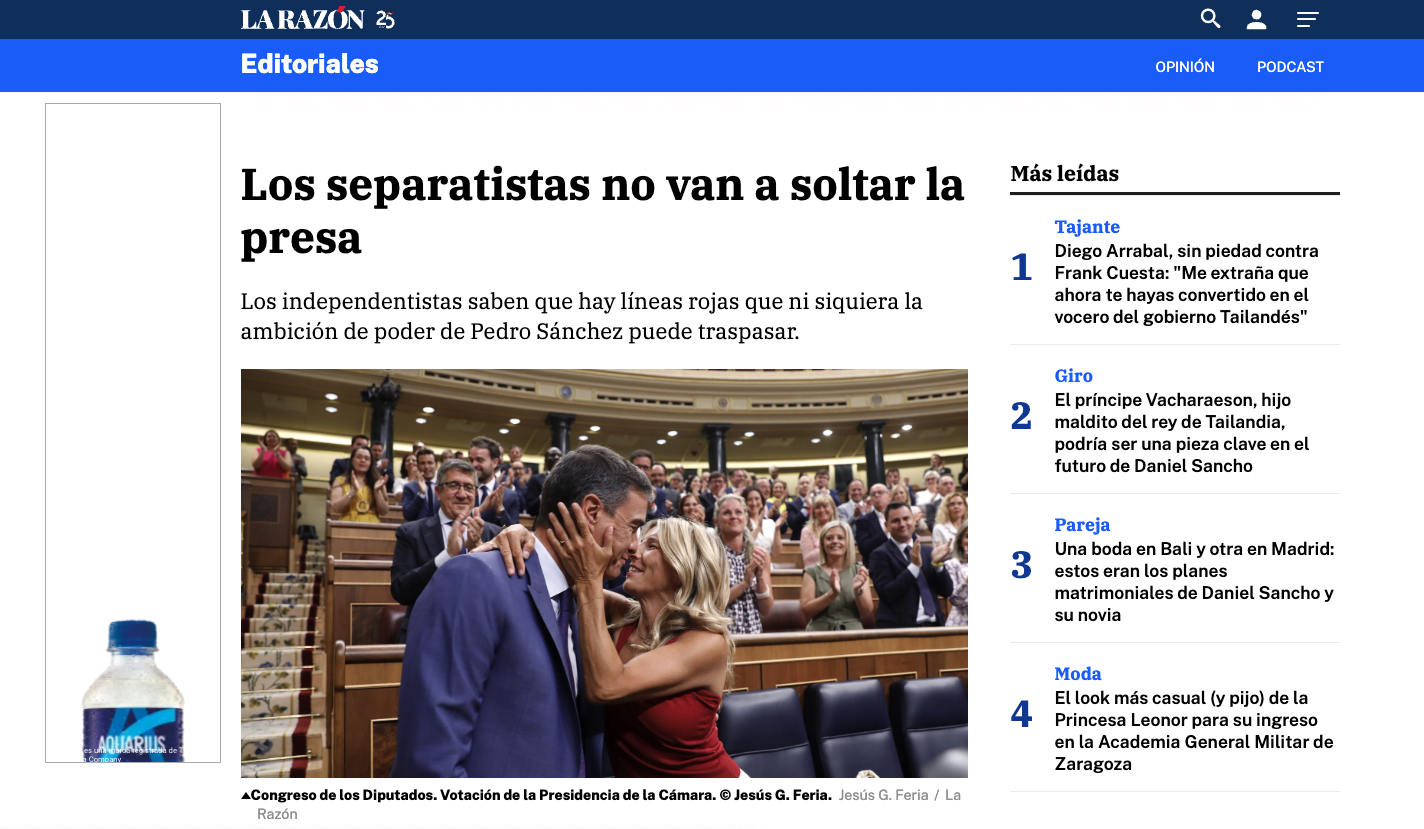Open the Podcast menu item
This screenshot has width=1424, height=829.
point(1290,67)
